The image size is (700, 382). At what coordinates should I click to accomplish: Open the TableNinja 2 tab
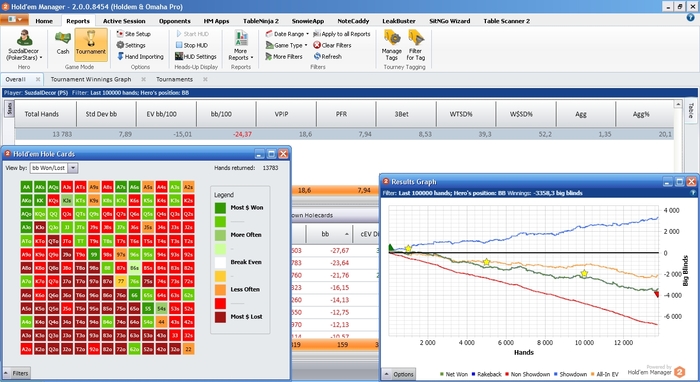261,21
